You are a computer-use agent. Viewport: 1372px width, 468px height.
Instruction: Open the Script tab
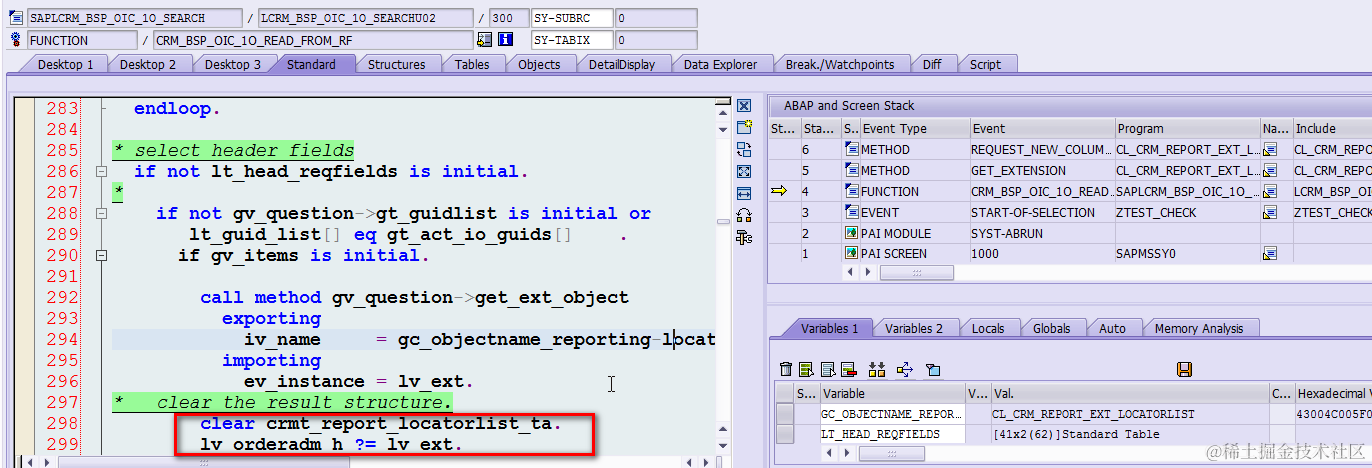click(985, 64)
